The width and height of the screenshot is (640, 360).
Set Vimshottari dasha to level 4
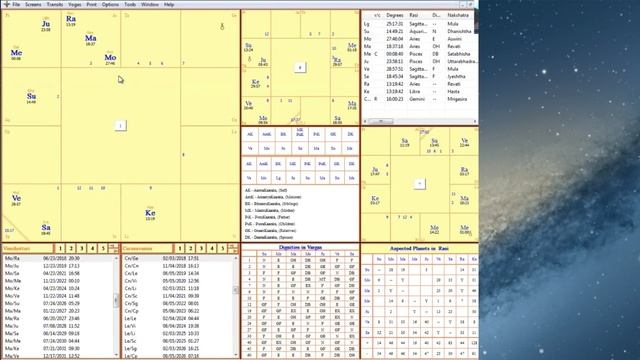tap(92, 248)
